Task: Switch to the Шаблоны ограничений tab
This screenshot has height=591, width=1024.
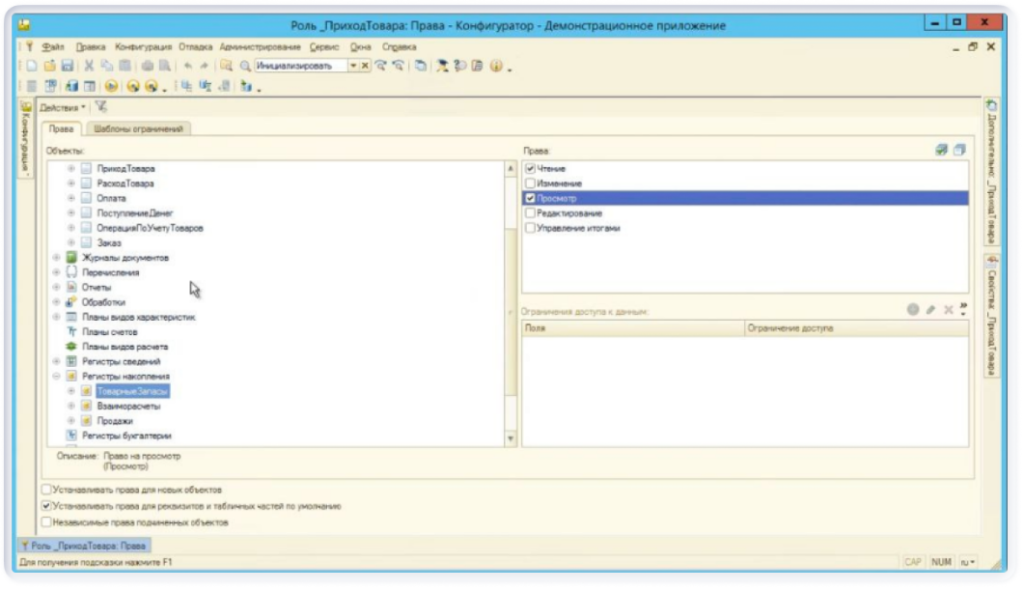Action: [139, 128]
